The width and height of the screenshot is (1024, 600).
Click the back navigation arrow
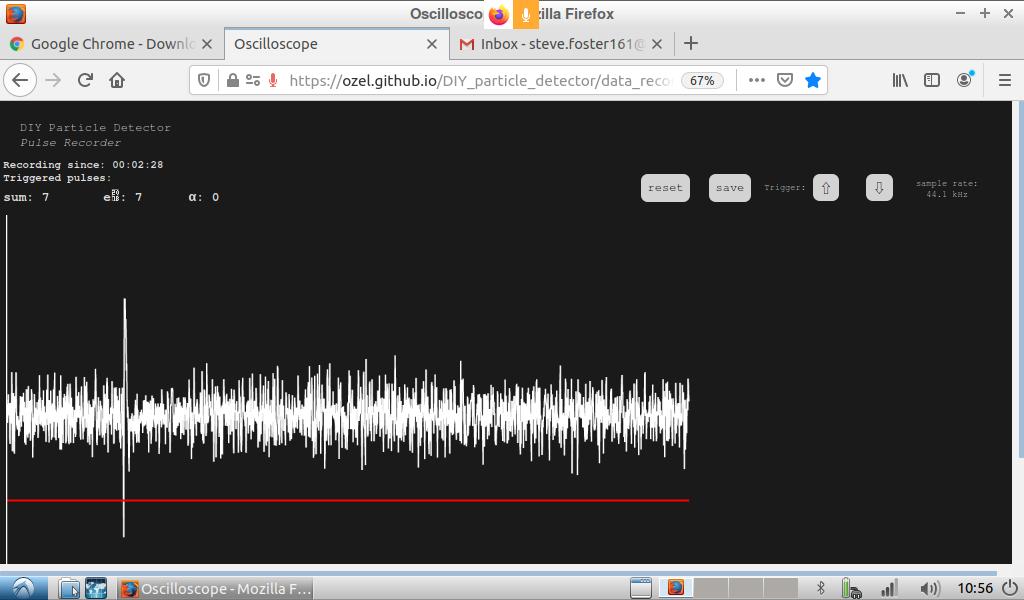point(20,80)
